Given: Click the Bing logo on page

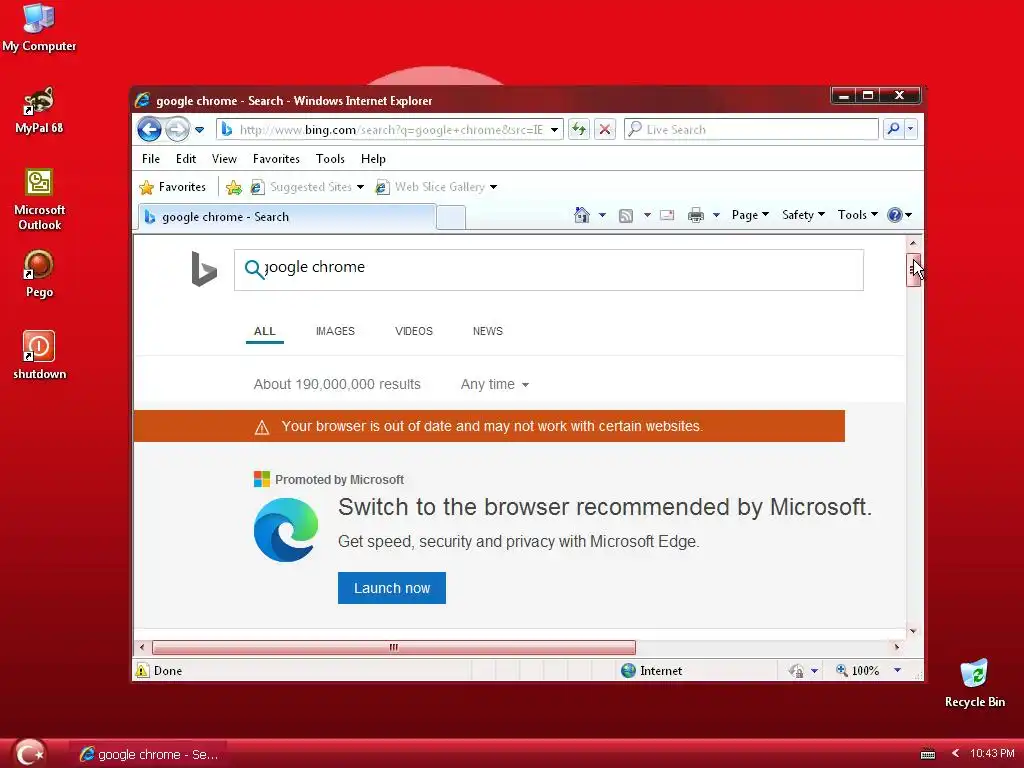Looking at the screenshot, I should click(x=204, y=269).
